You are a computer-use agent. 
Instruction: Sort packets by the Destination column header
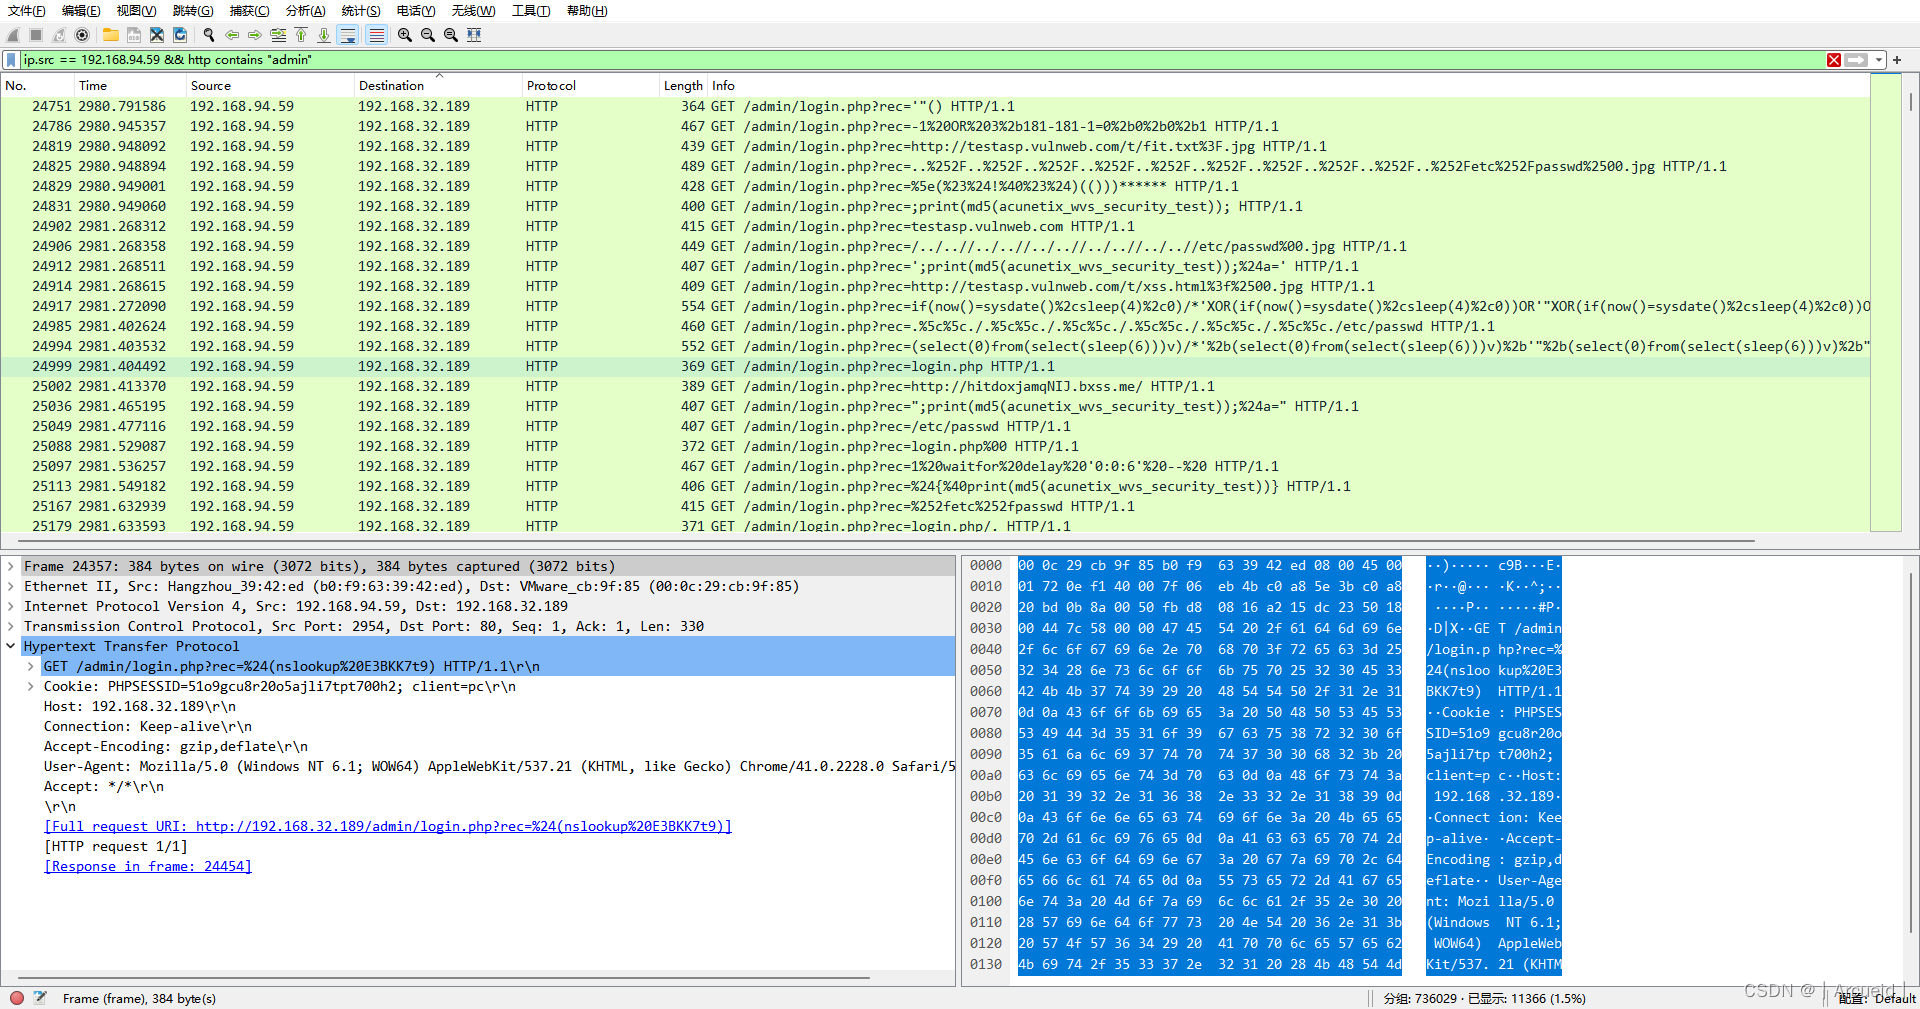[438, 86]
